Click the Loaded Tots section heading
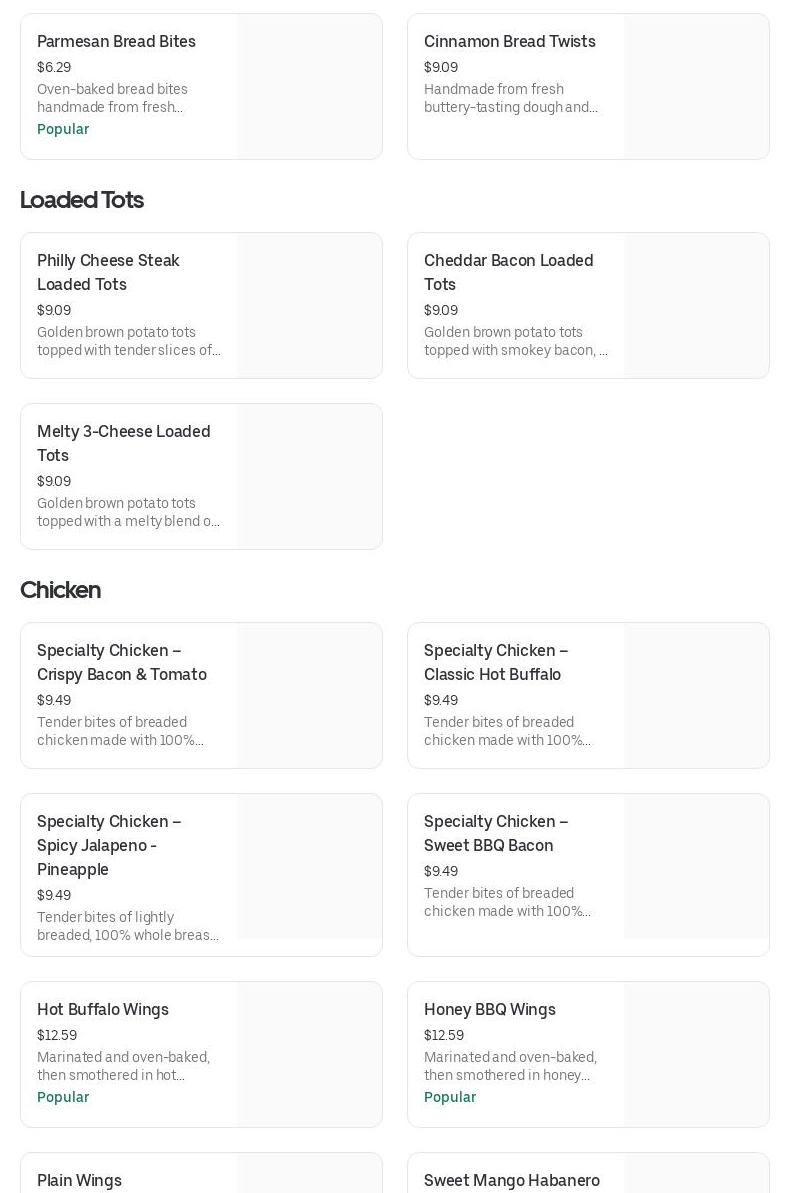 82,200
